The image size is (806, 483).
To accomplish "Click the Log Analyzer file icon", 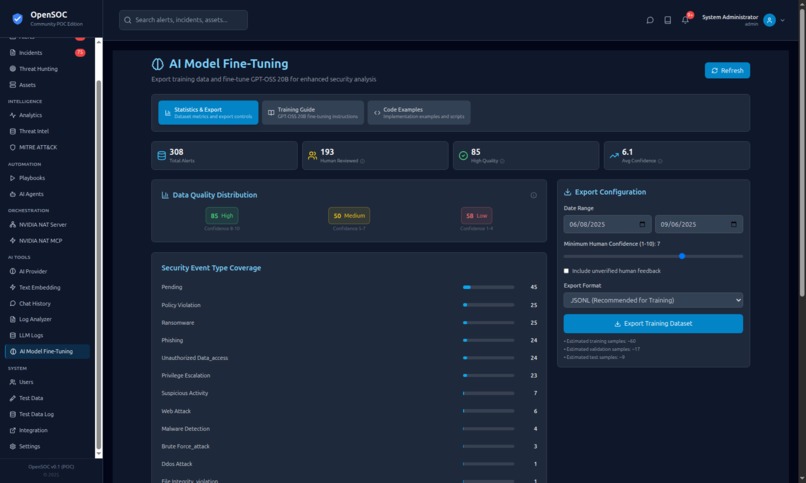I will pyautogui.click(x=12, y=319).
